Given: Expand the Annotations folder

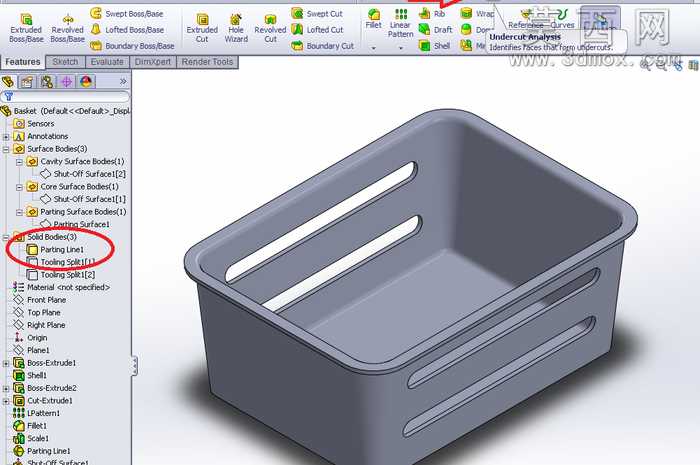Looking at the screenshot, I should (x=6, y=137).
